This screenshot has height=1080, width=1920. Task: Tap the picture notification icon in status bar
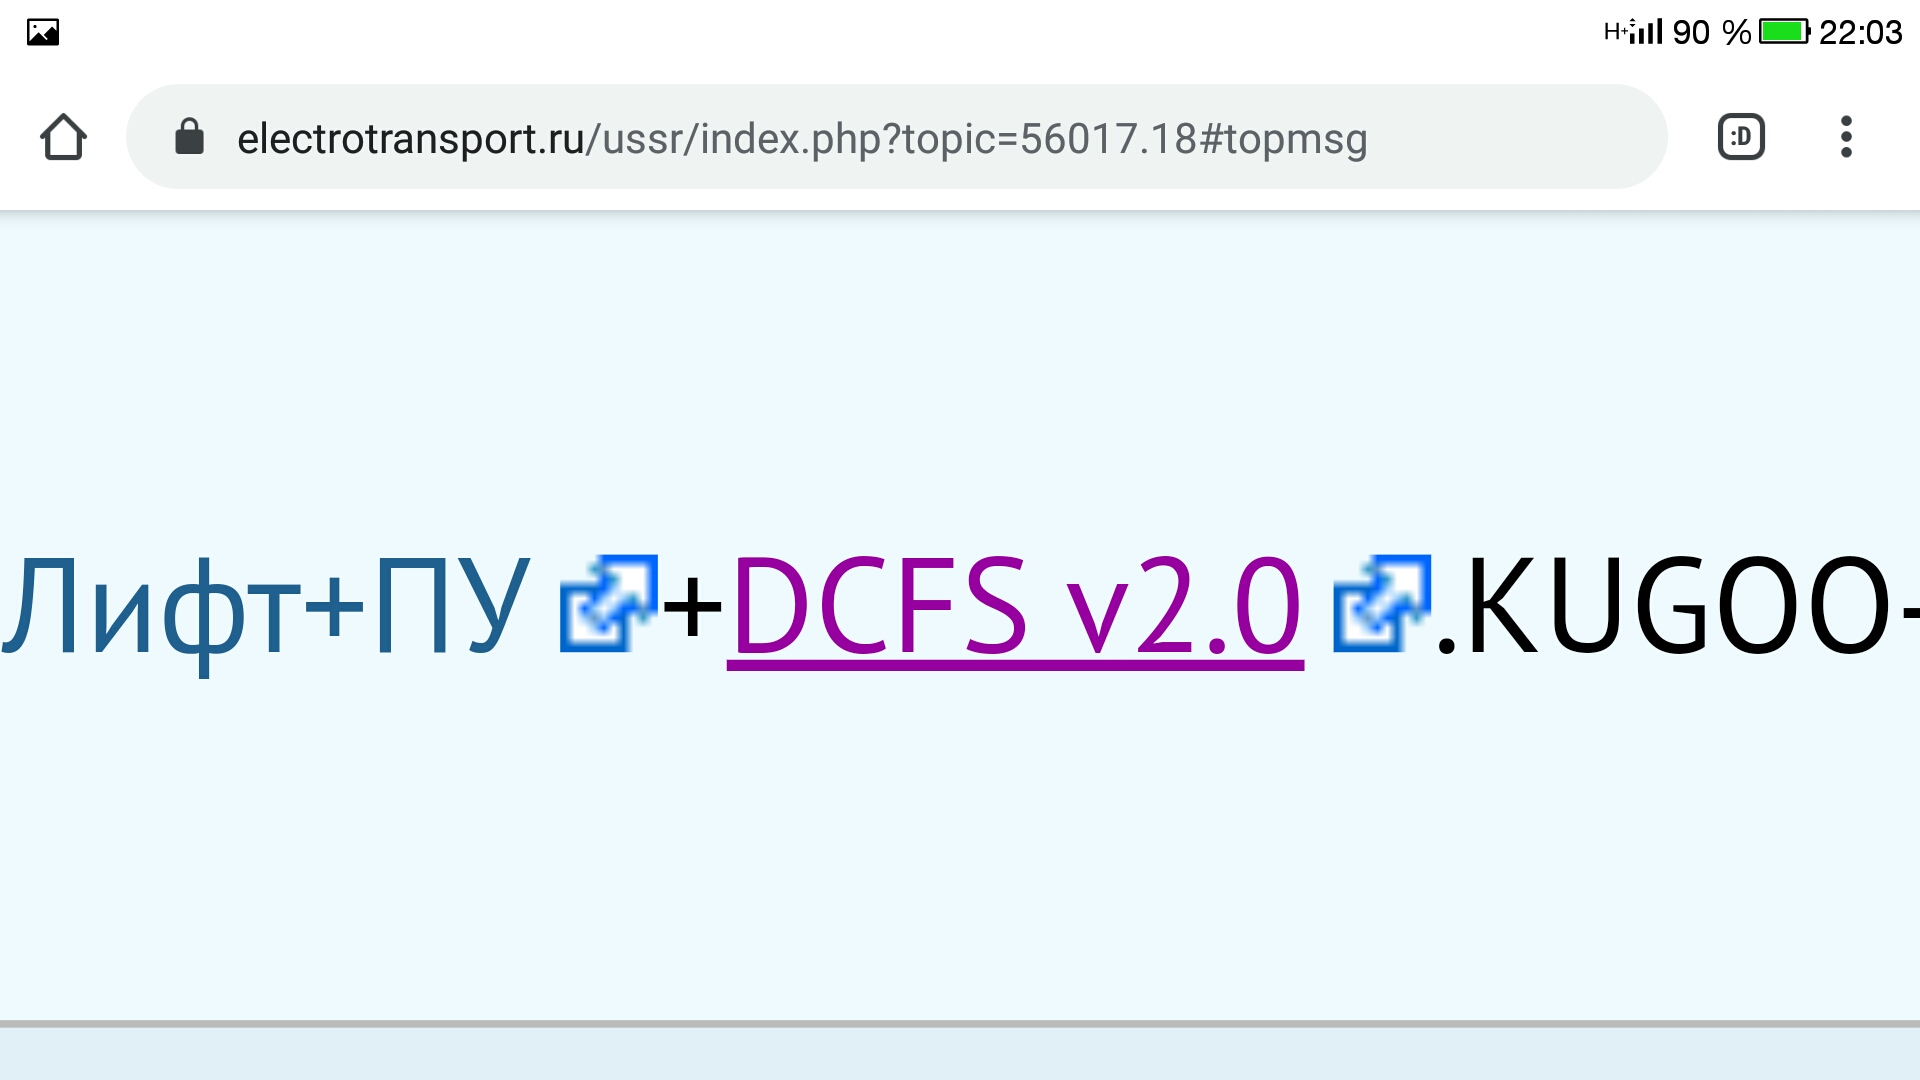pos(43,32)
